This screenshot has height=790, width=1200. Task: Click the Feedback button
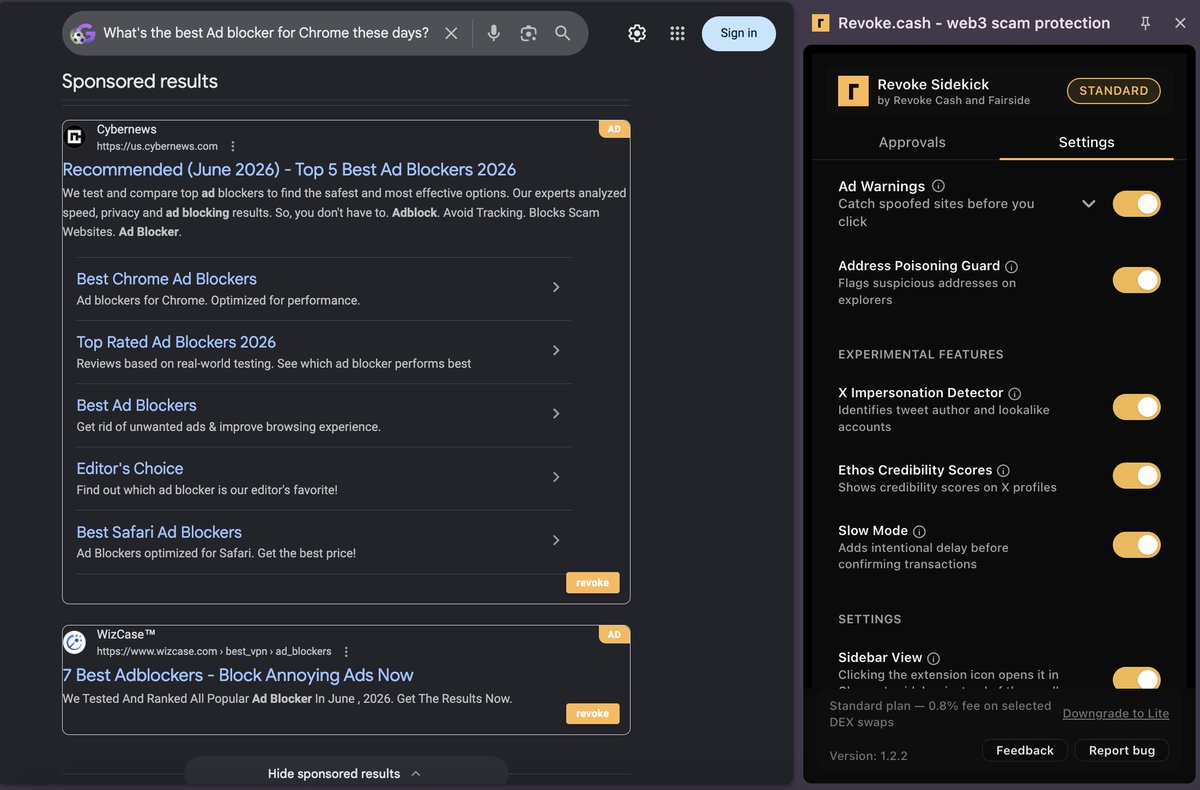click(1025, 750)
